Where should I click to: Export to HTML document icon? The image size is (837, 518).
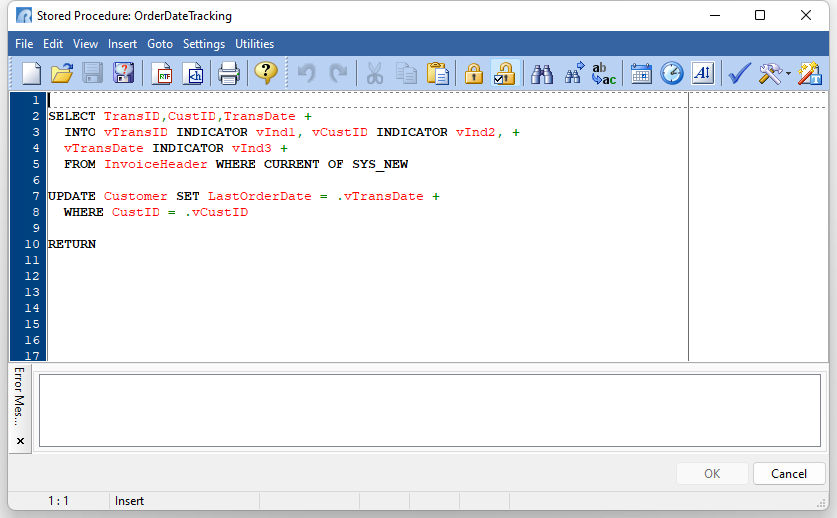click(x=193, y=74)
